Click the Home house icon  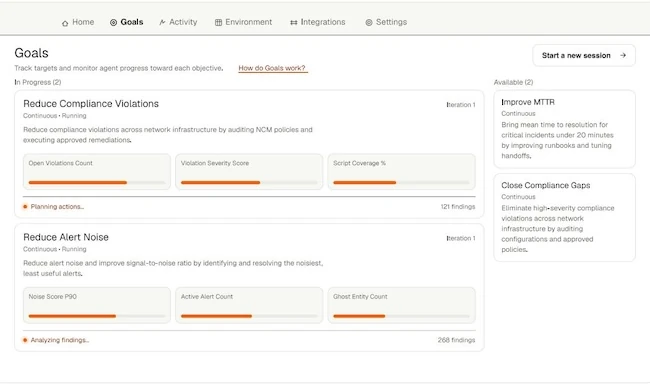click(65, 23)
